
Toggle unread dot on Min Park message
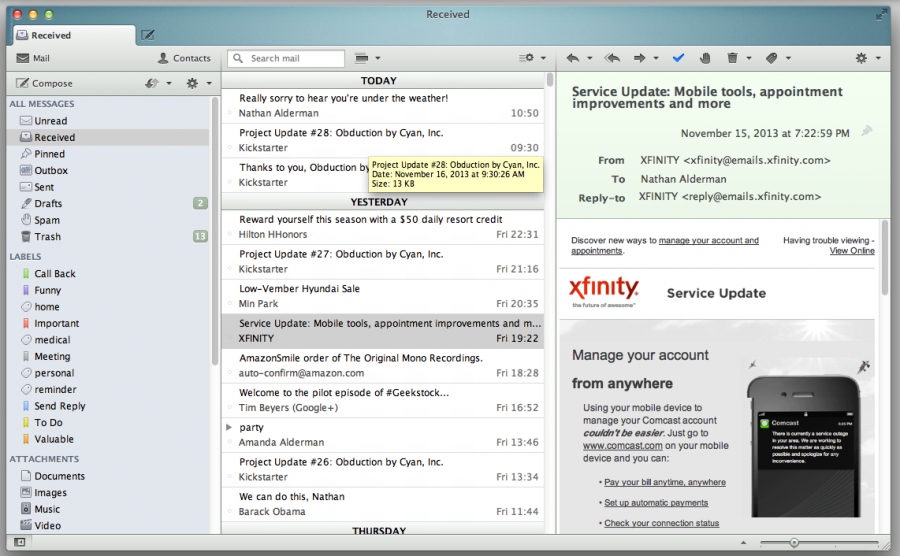[x=230, y=304]
